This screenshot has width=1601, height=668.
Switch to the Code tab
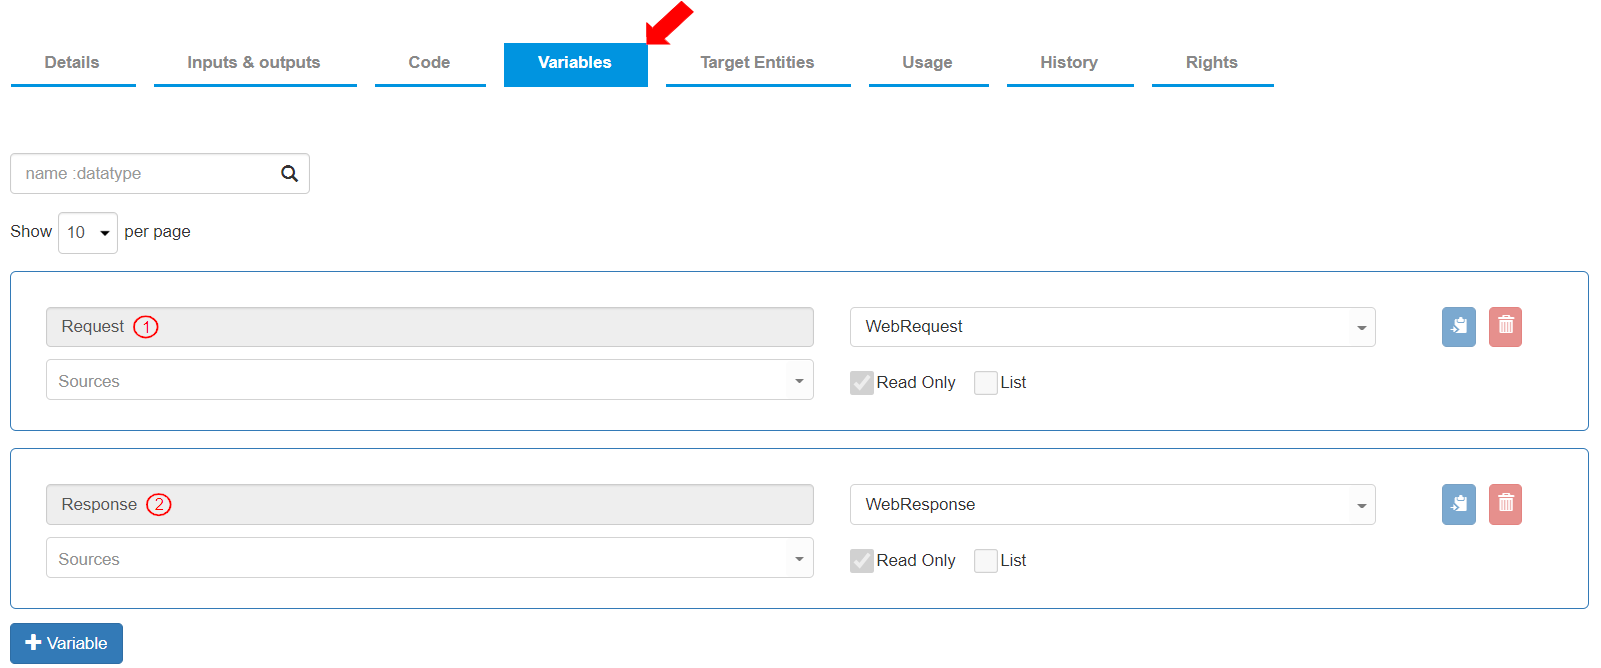tap(429, 63)
